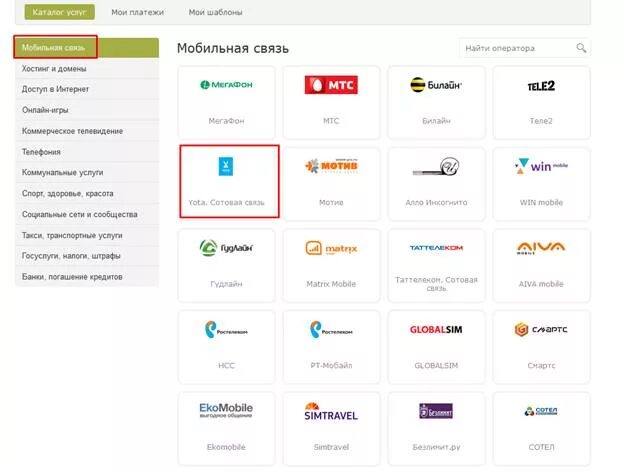The image size is (623, 472).
Task: Choose the Смартс operator logo
Action: point(541,329)
